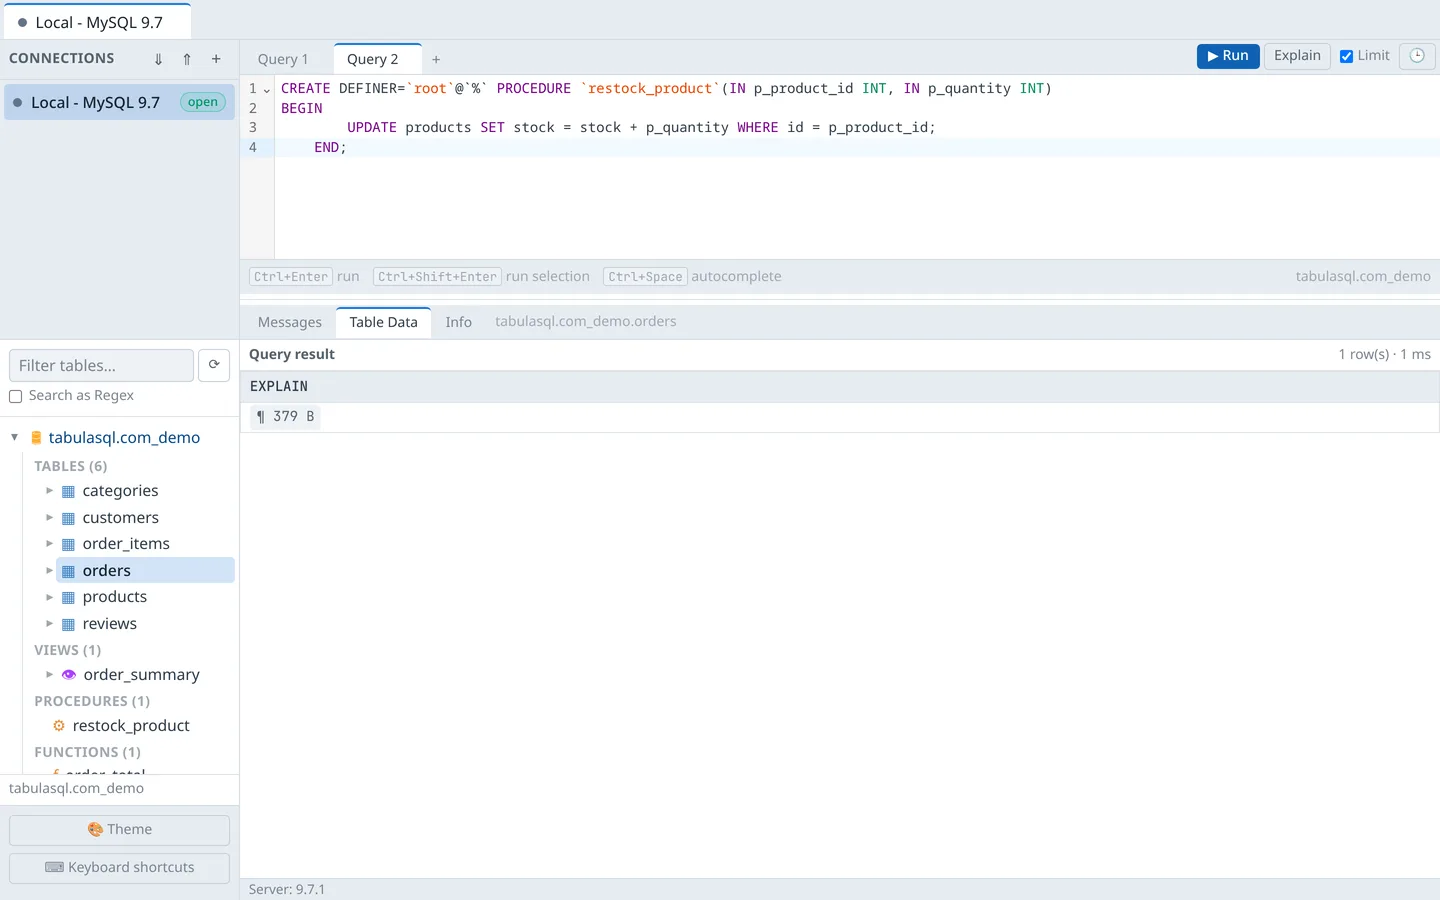Click the VIEWS (1) section header
This screenshot has height=900, width=1440.
(x=68, y=650)
